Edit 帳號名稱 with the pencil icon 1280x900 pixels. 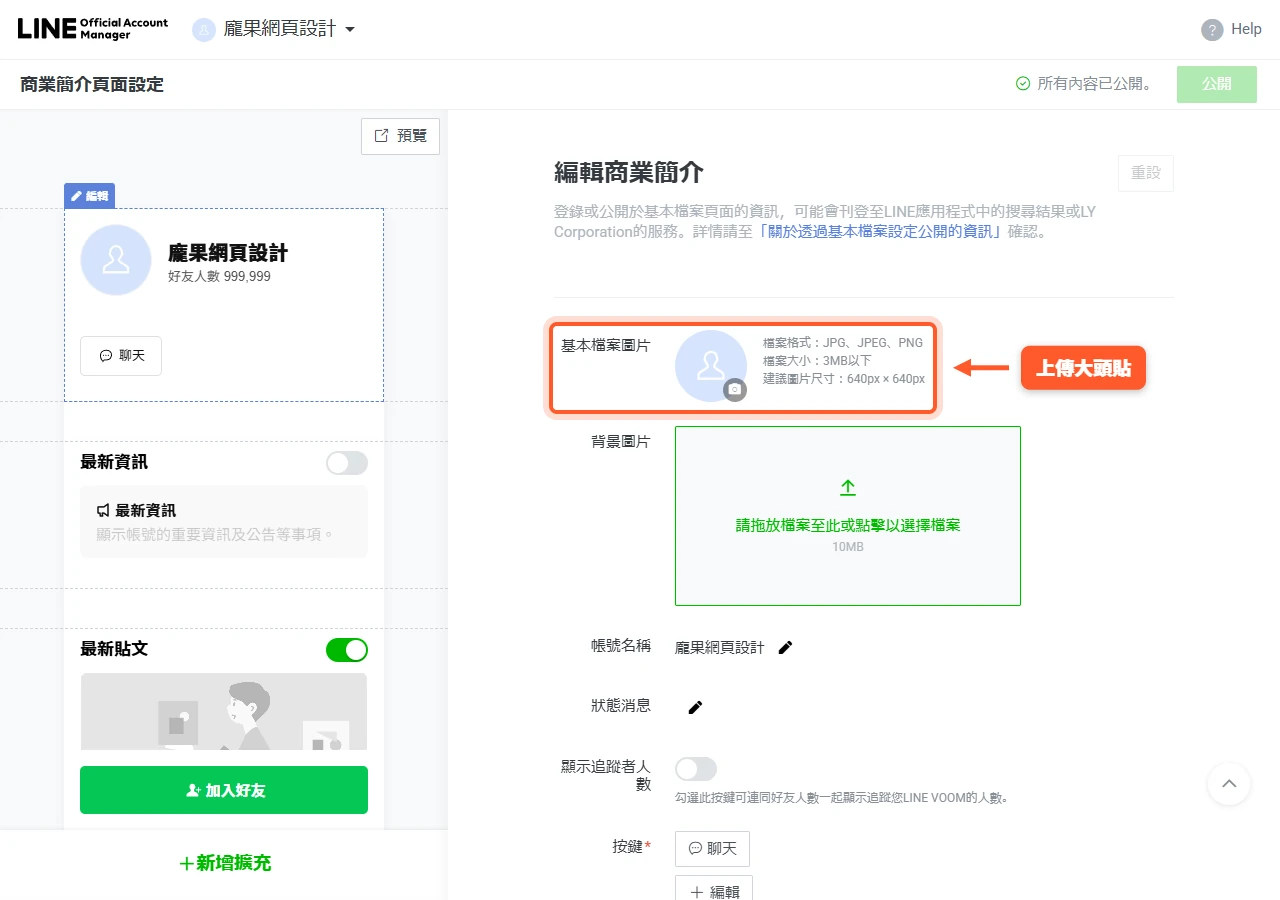[x=786, y=648]
